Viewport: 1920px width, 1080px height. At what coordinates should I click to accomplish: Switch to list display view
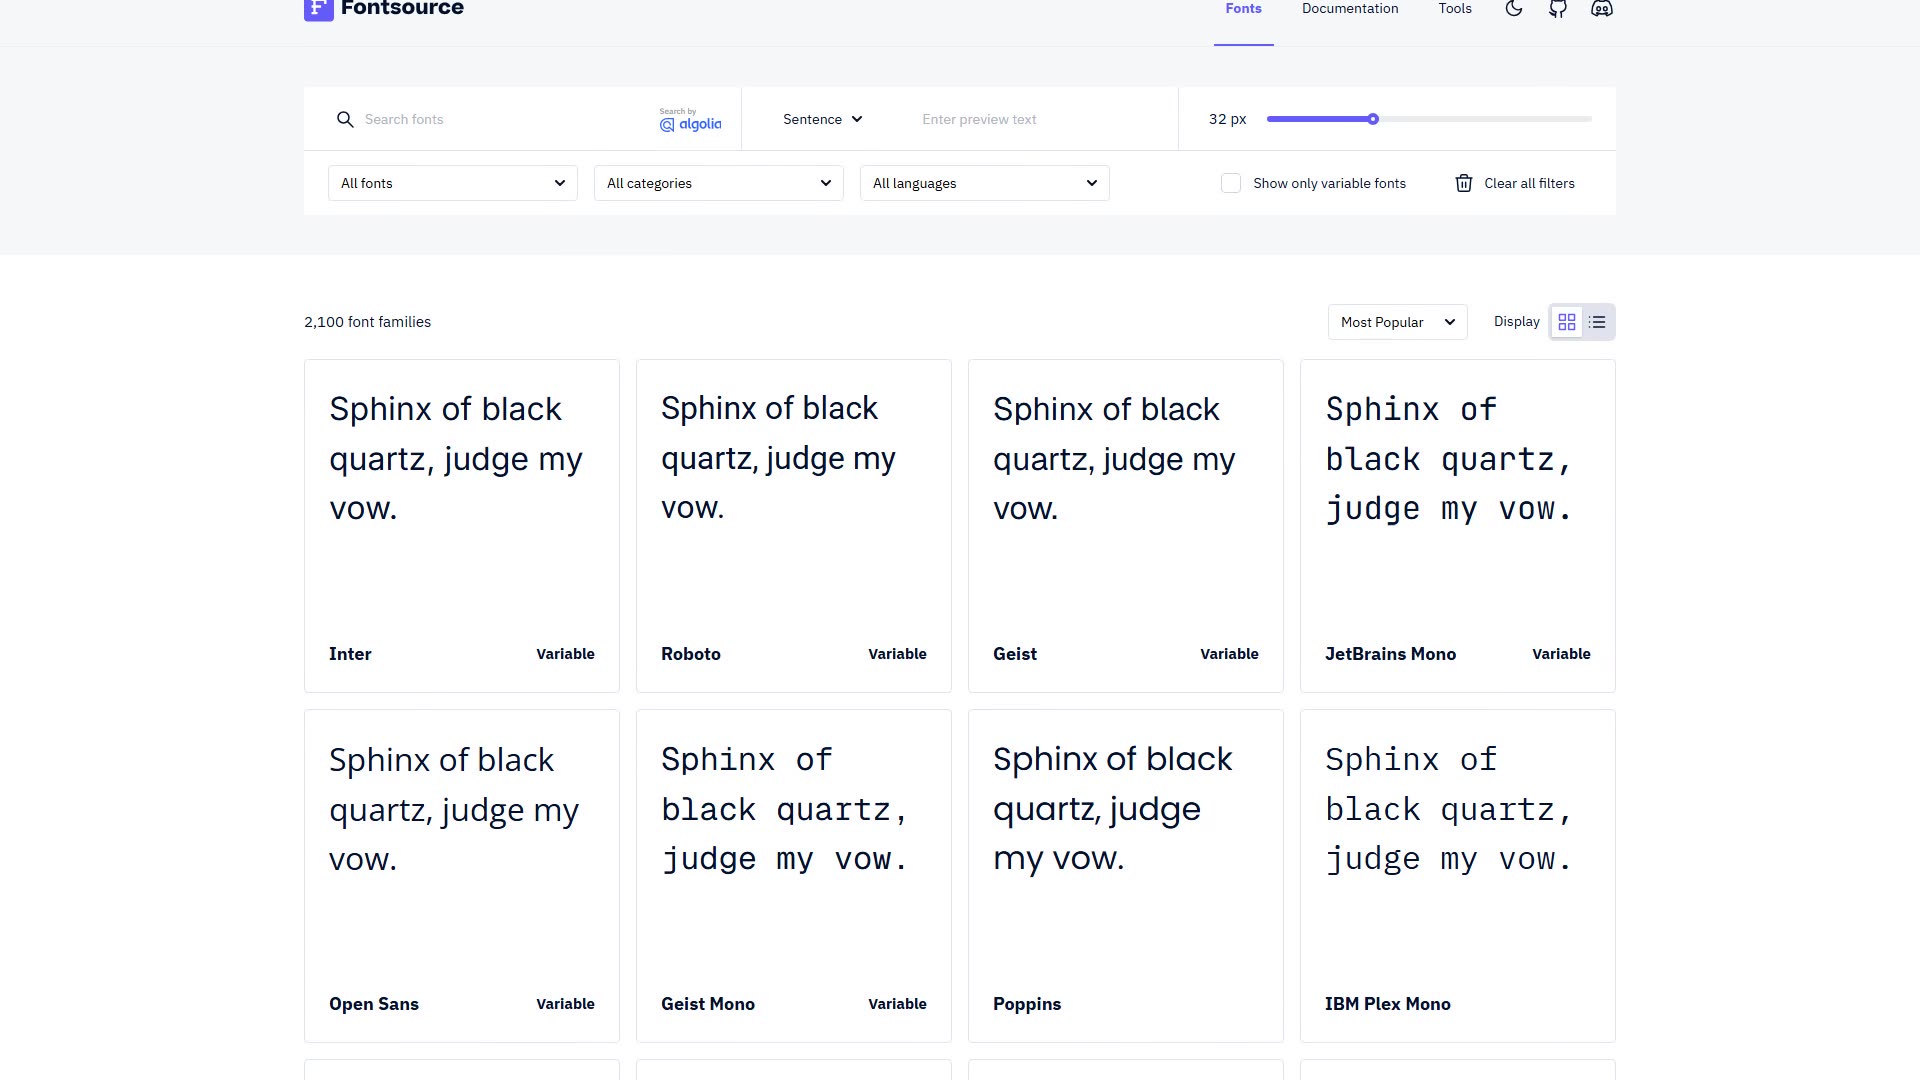coord(1597,322)
